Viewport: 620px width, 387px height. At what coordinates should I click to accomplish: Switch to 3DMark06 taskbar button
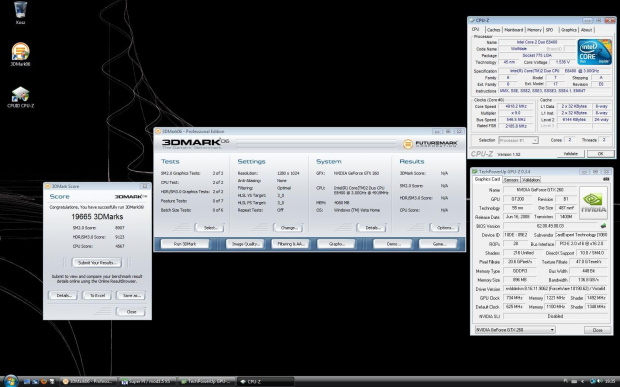point(89,381)
